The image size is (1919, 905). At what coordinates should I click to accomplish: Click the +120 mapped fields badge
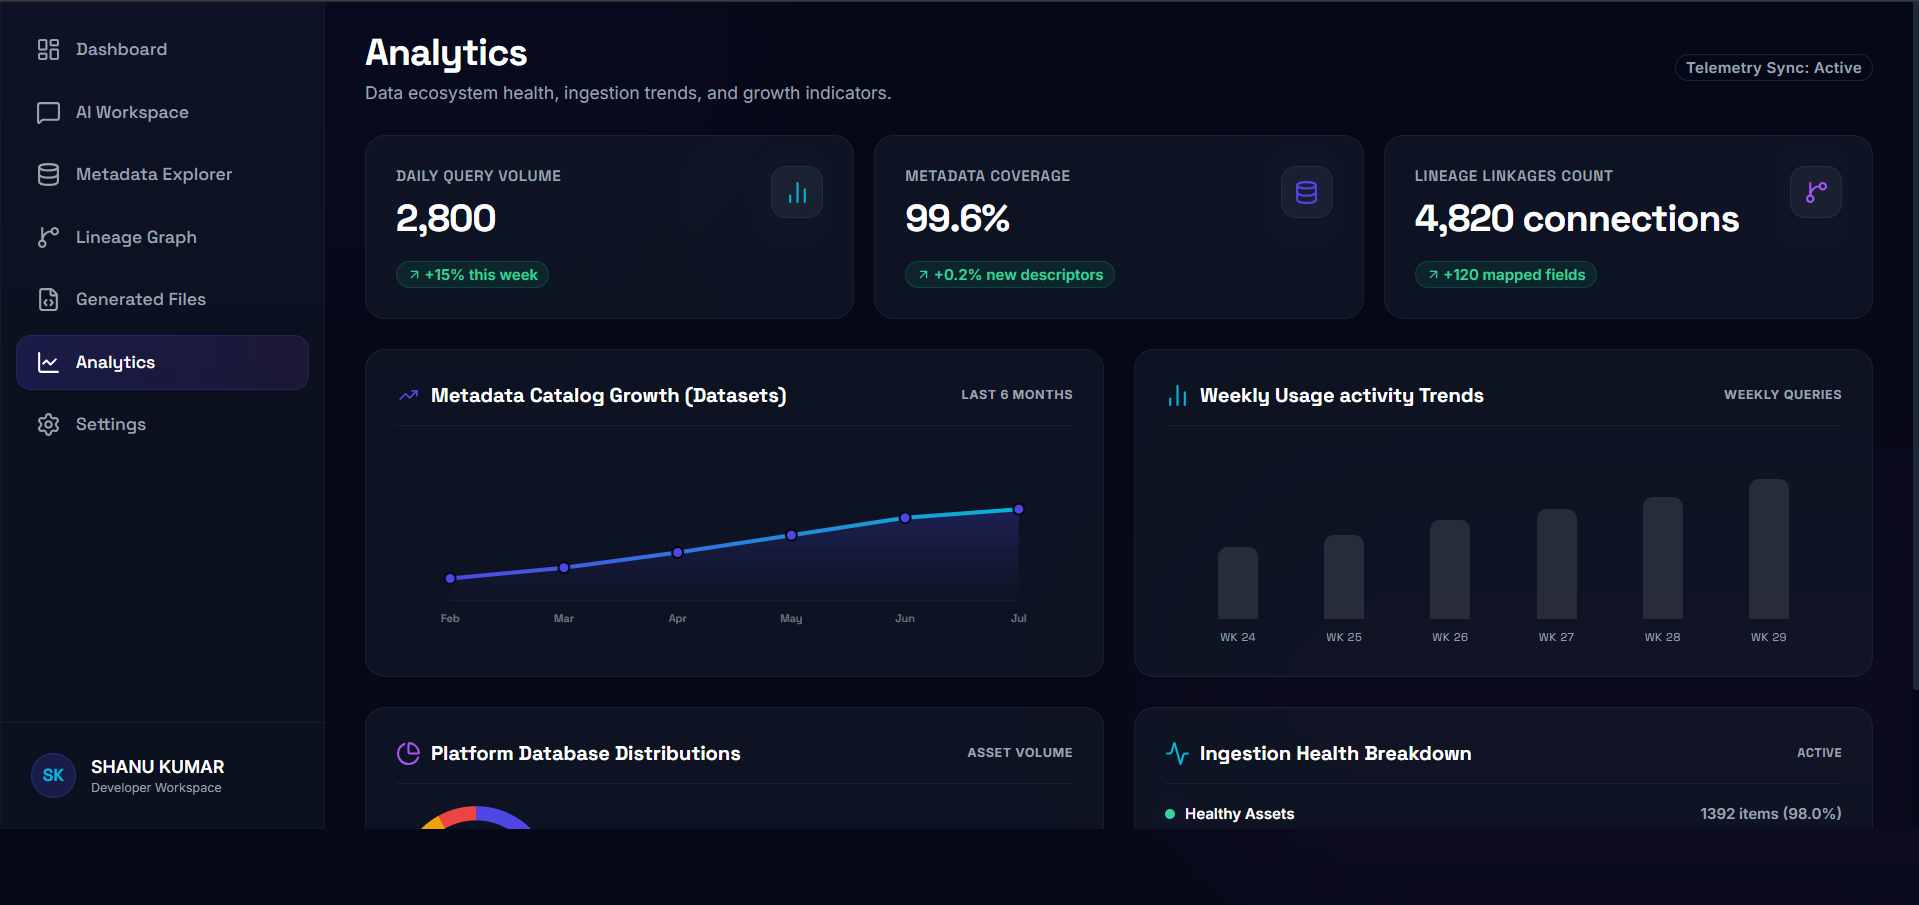1505,275
